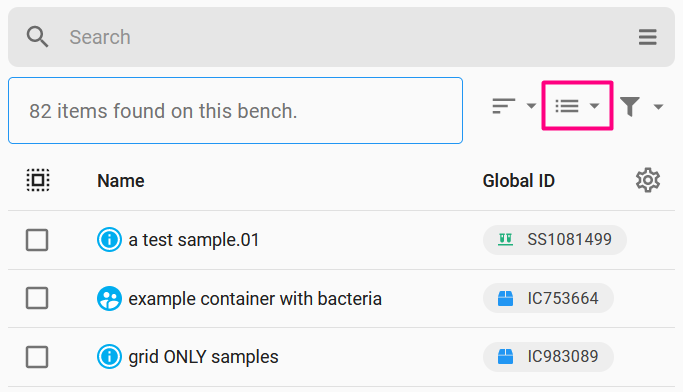Expand the sort options dropdown arrow
The height and width of the screenshot is (392, 683).
click(531, 106)
